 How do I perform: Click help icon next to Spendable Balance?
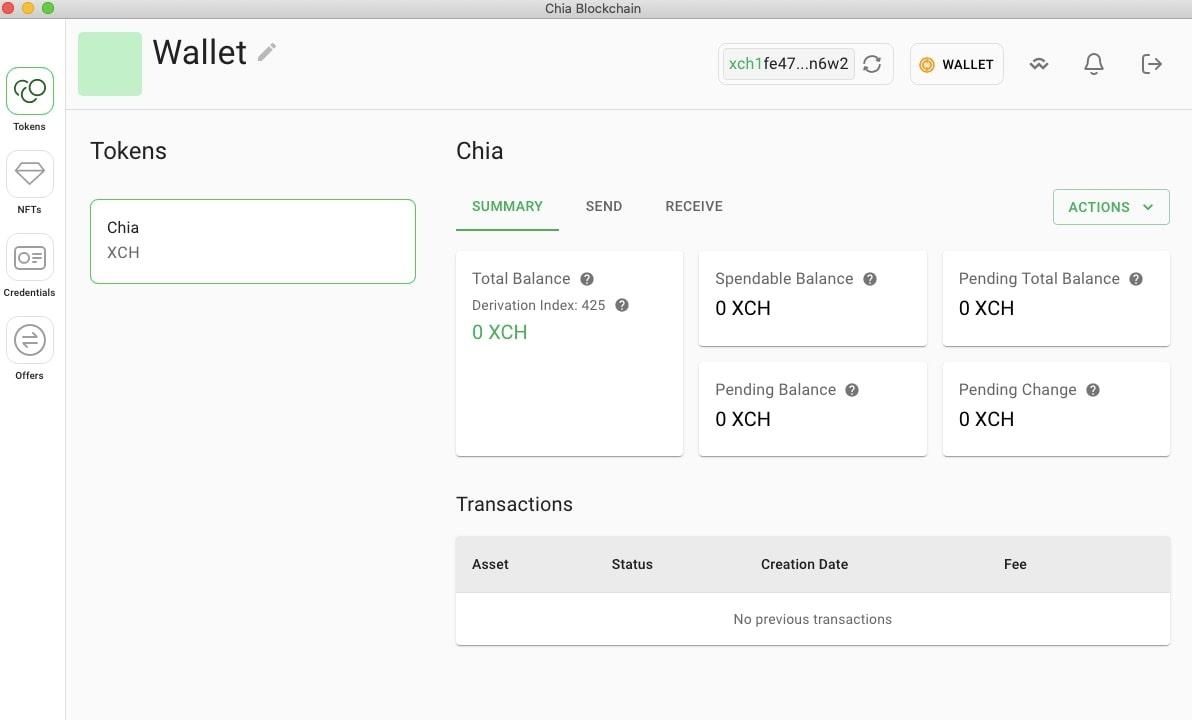coord(870,279)
